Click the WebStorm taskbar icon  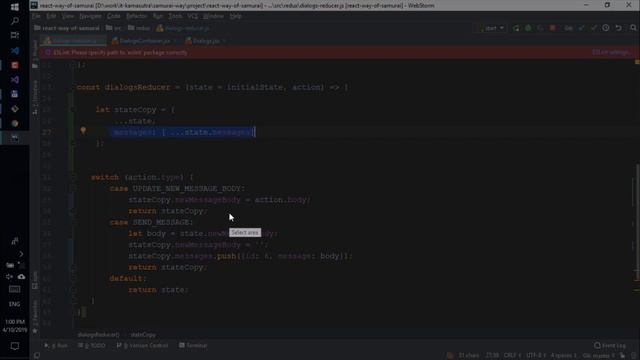click(x=15, y=138)
